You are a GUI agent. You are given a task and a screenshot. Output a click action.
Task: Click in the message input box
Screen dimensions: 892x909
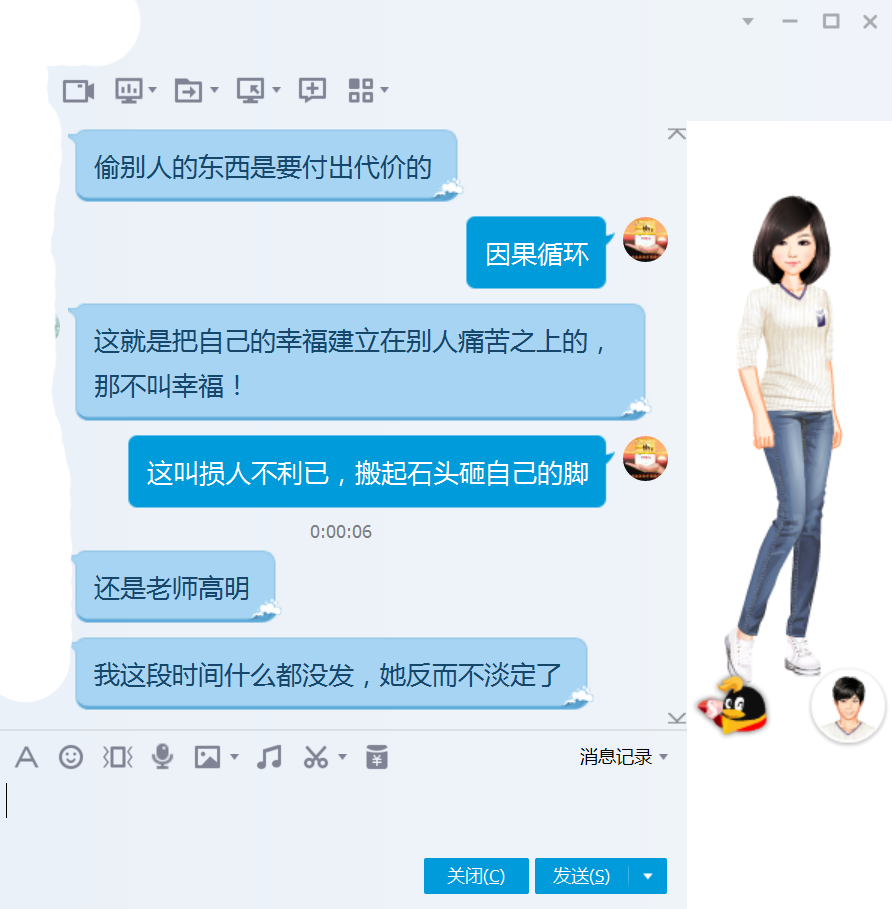(x=340, y=810)
